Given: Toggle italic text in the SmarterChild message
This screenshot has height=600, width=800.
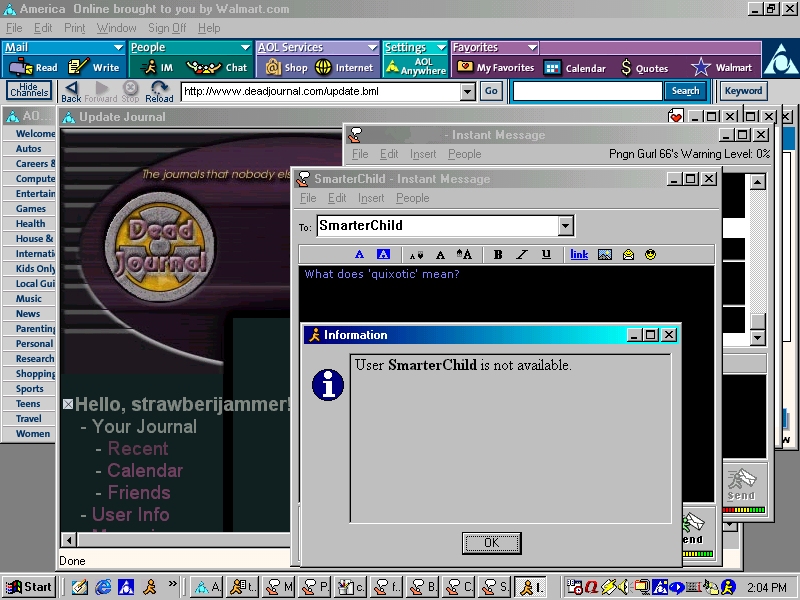Looking at the screenshot, I should (521, 255).
